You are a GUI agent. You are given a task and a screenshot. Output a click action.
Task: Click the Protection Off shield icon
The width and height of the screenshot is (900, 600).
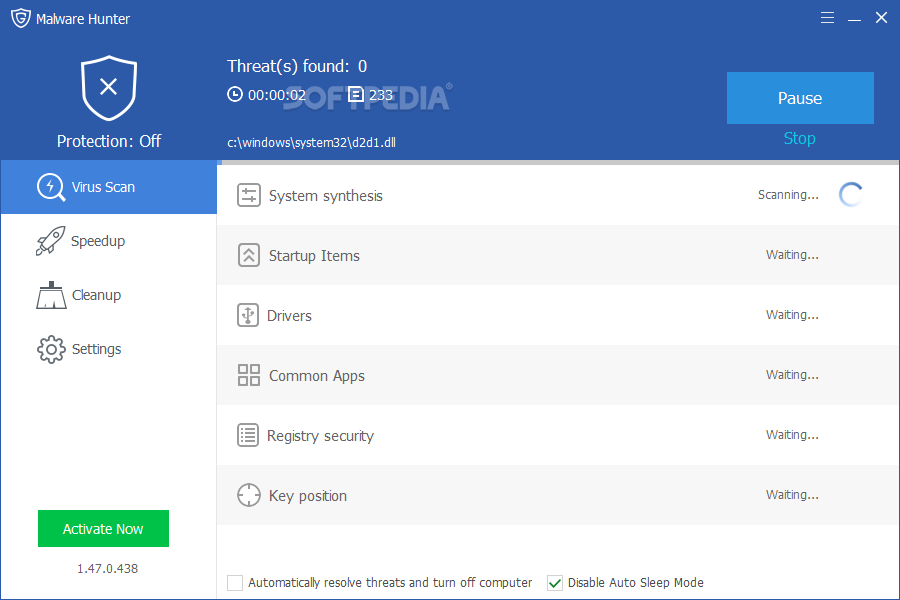(x=108, y=88)
